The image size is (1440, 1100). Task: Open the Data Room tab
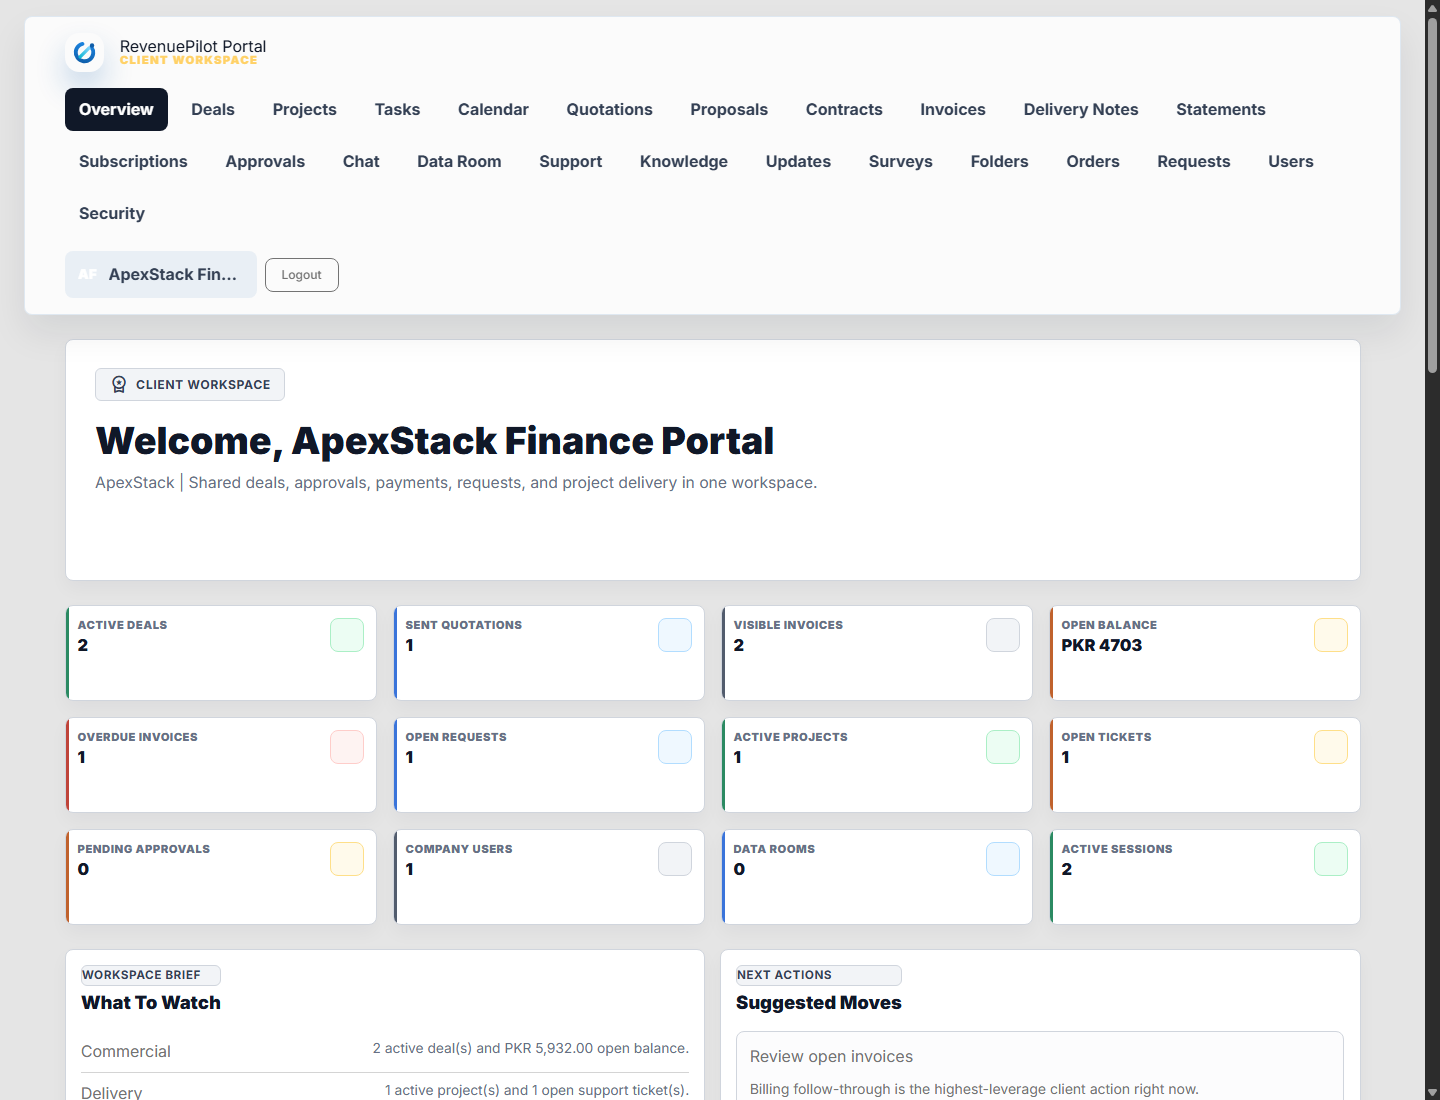tap(459, 162)
